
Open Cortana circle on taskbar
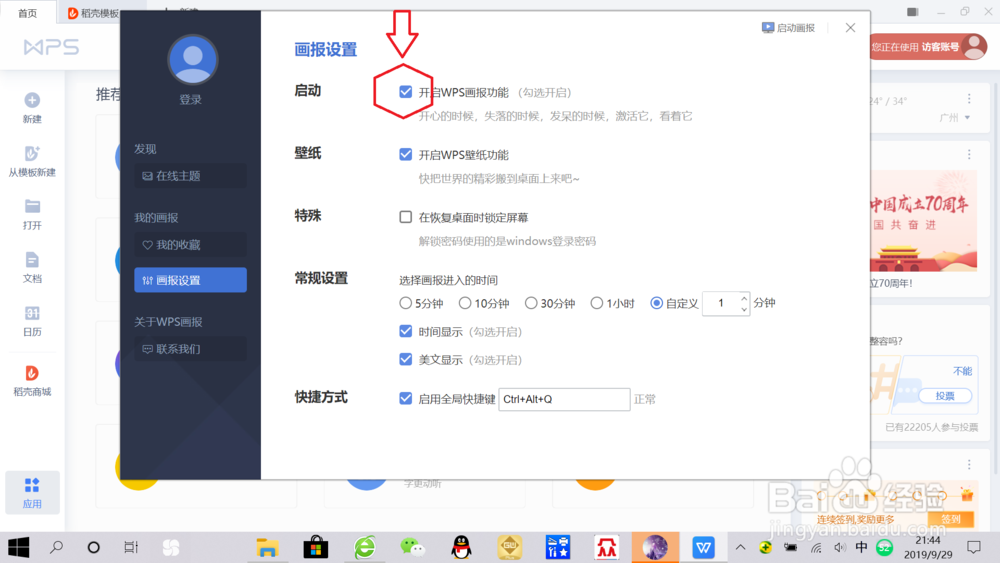pyautogui.click(x=94, y=547)
